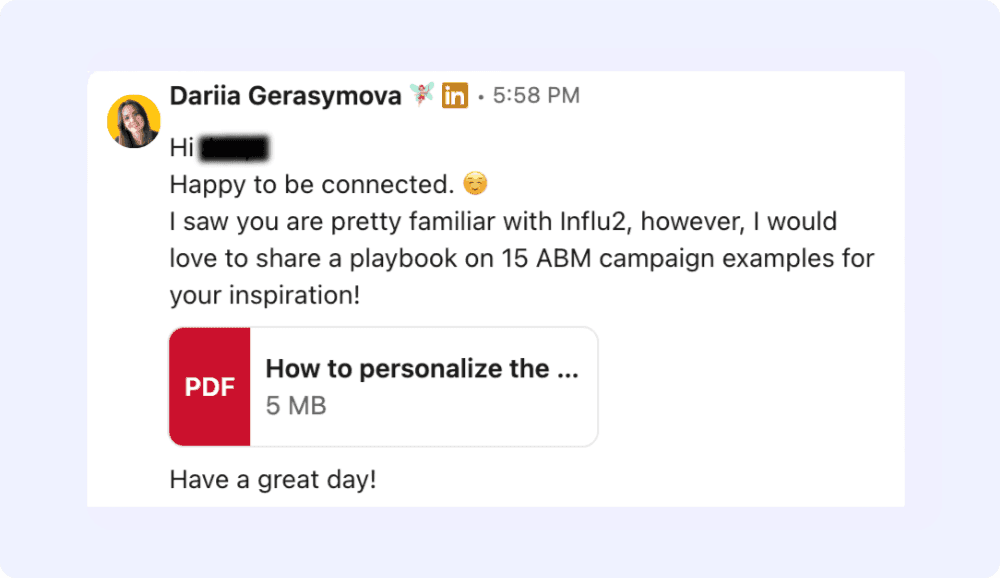Open the sender name Dariia Gerasymova

285,96
